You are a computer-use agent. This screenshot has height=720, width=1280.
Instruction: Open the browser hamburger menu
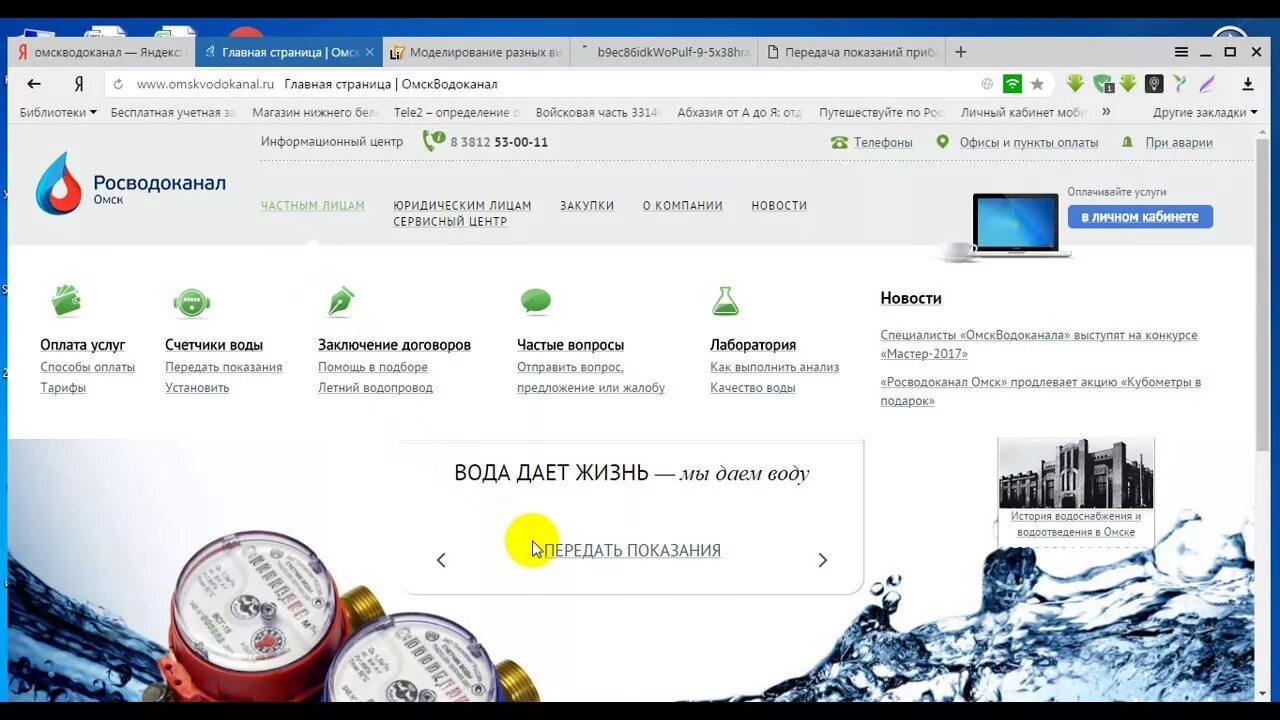click(x=1181, y=52)
